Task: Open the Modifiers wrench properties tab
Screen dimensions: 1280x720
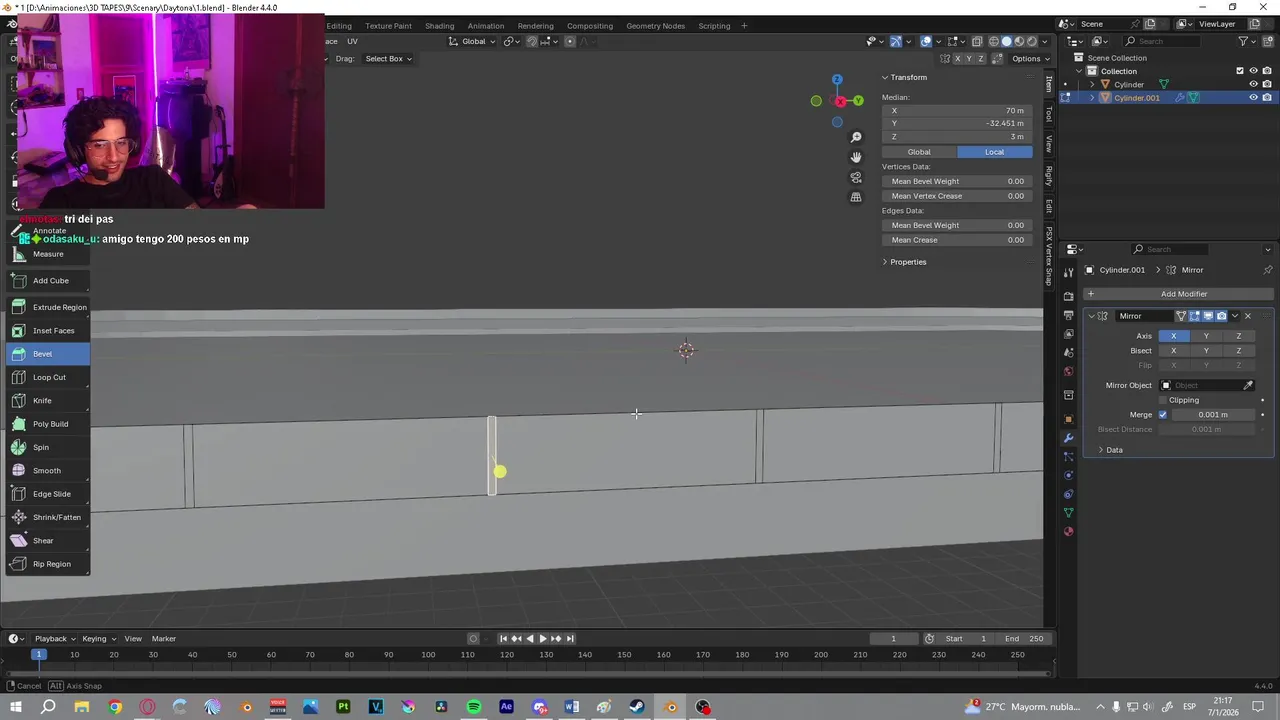Action: (x=1068, y=438)
